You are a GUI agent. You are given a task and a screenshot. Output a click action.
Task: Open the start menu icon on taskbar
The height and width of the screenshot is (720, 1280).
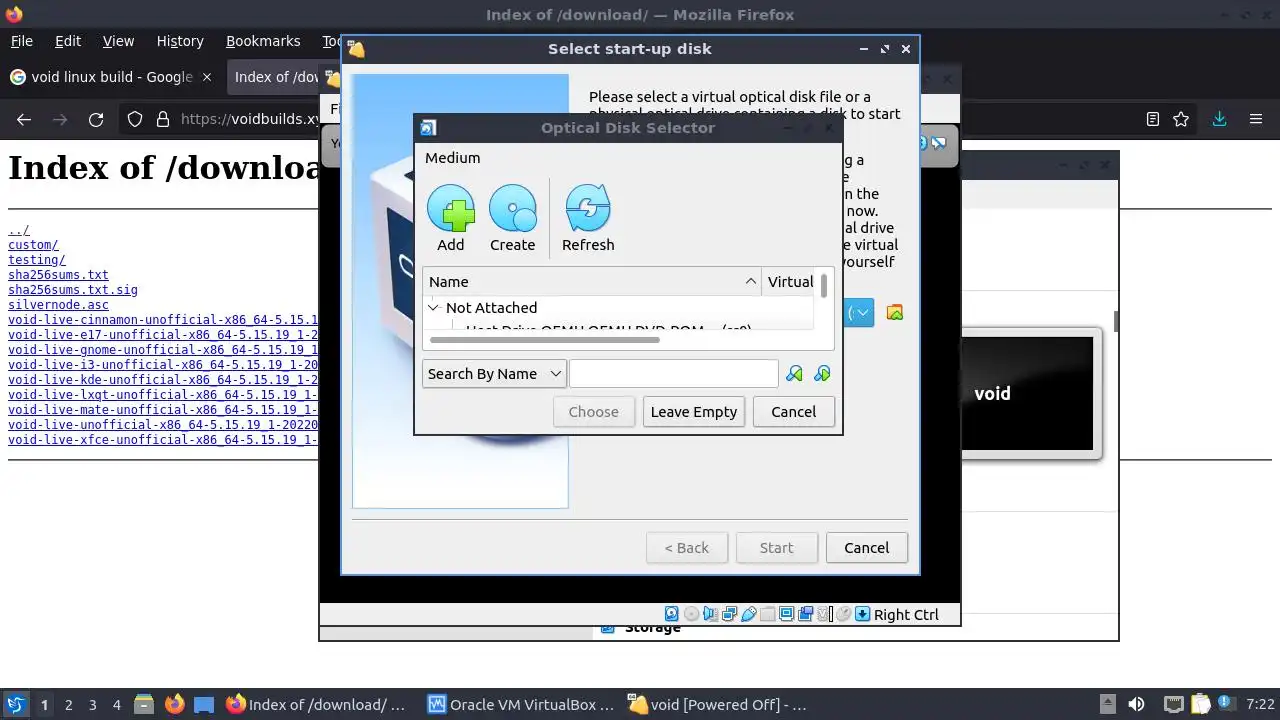(x=15, y=705)
